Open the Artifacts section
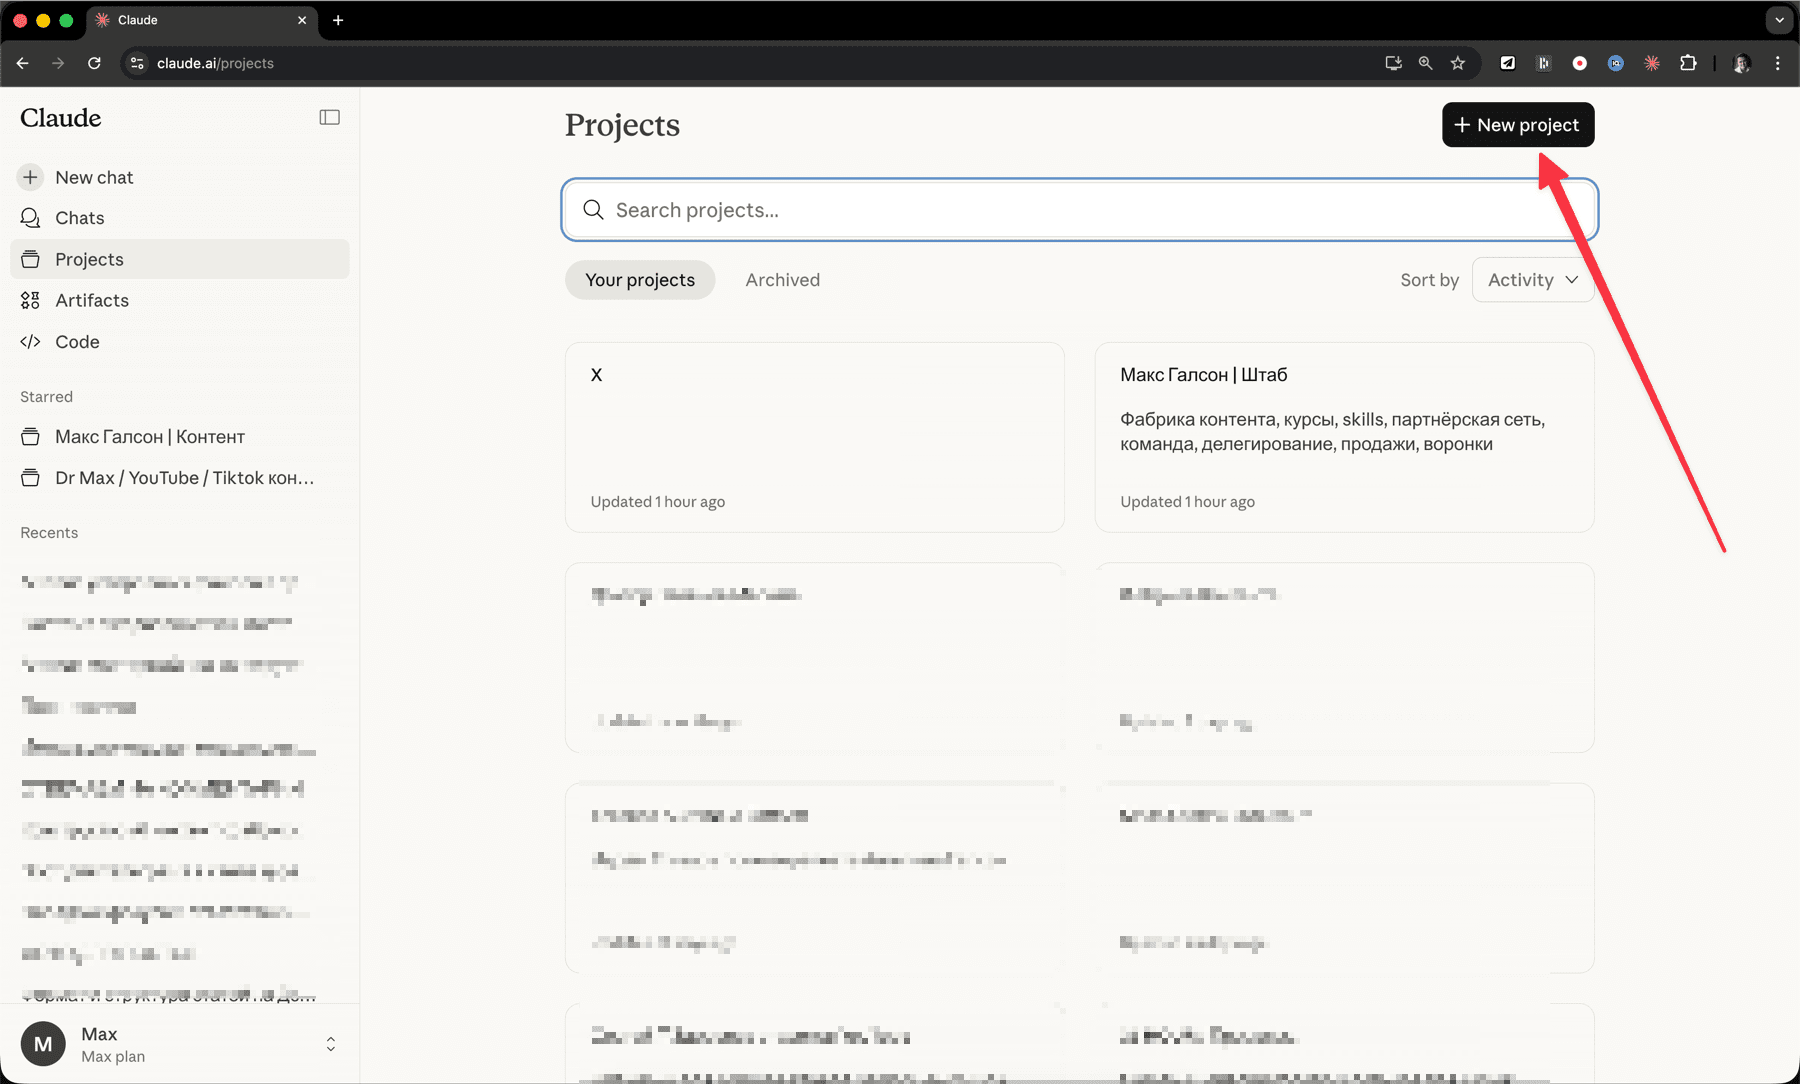1800x1084 pixels. 91,300
